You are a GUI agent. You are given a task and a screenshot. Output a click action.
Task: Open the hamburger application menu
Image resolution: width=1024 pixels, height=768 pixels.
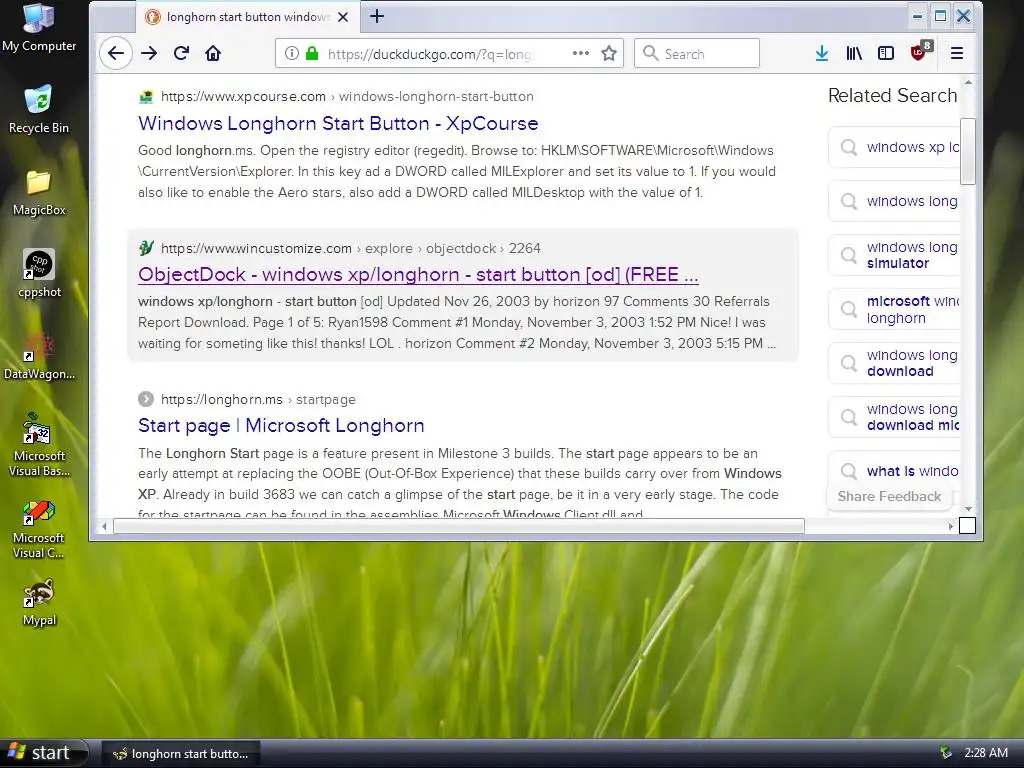(x=957, y=54)
